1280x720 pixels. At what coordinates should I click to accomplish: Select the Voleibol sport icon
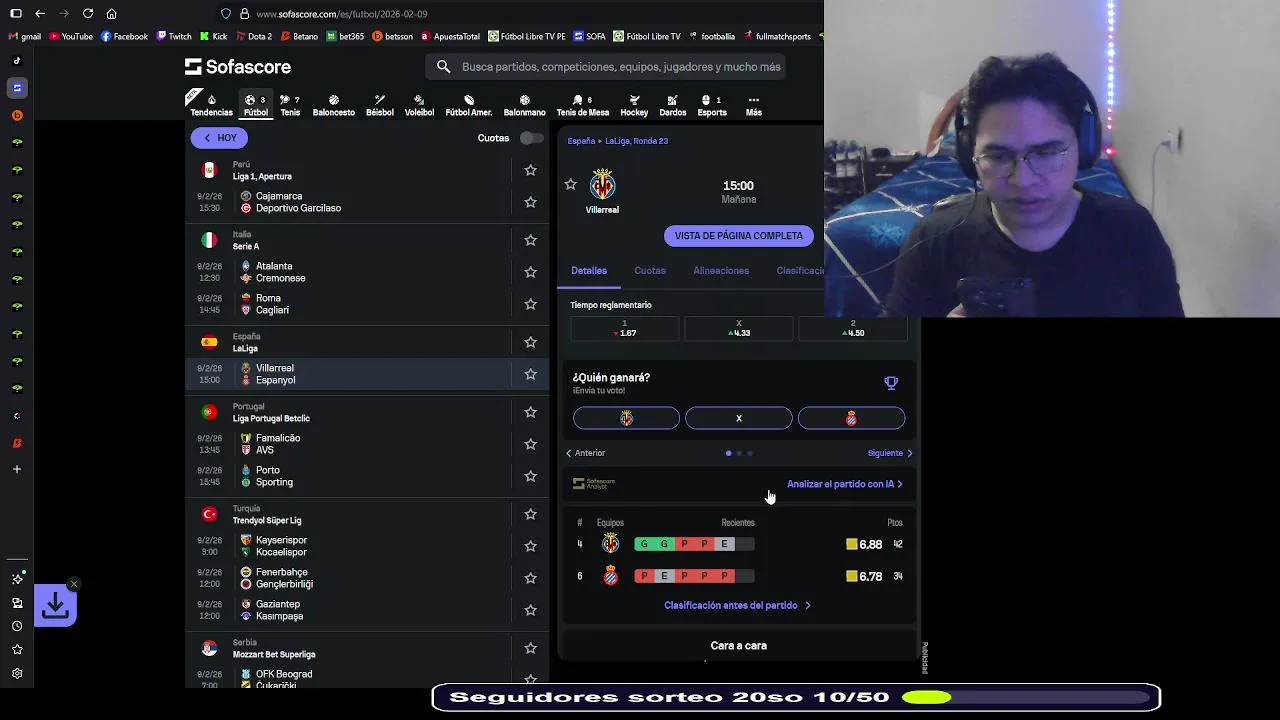(419, 105)
